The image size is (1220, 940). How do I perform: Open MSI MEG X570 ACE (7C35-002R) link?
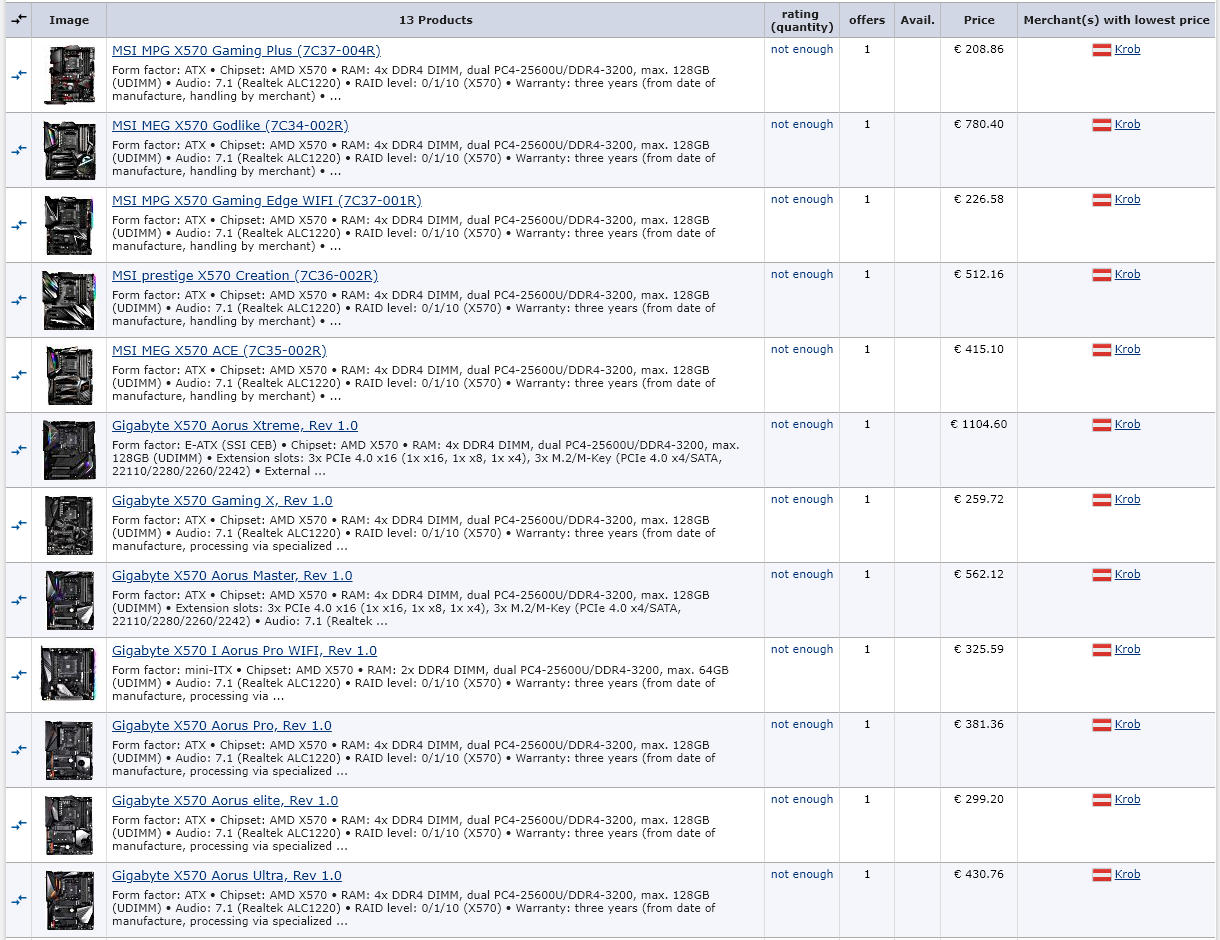point(219,351)
